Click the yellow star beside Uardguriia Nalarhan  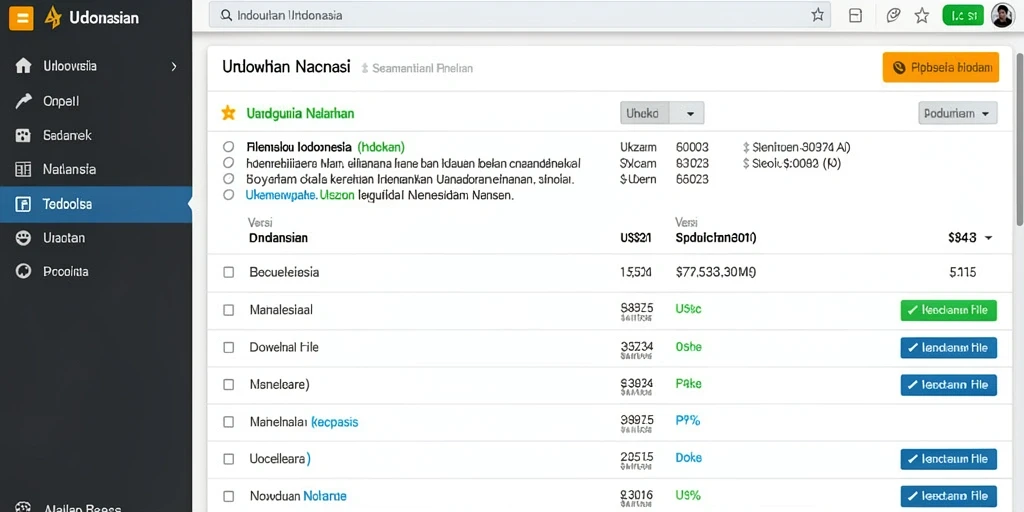[x=228, y=113]
